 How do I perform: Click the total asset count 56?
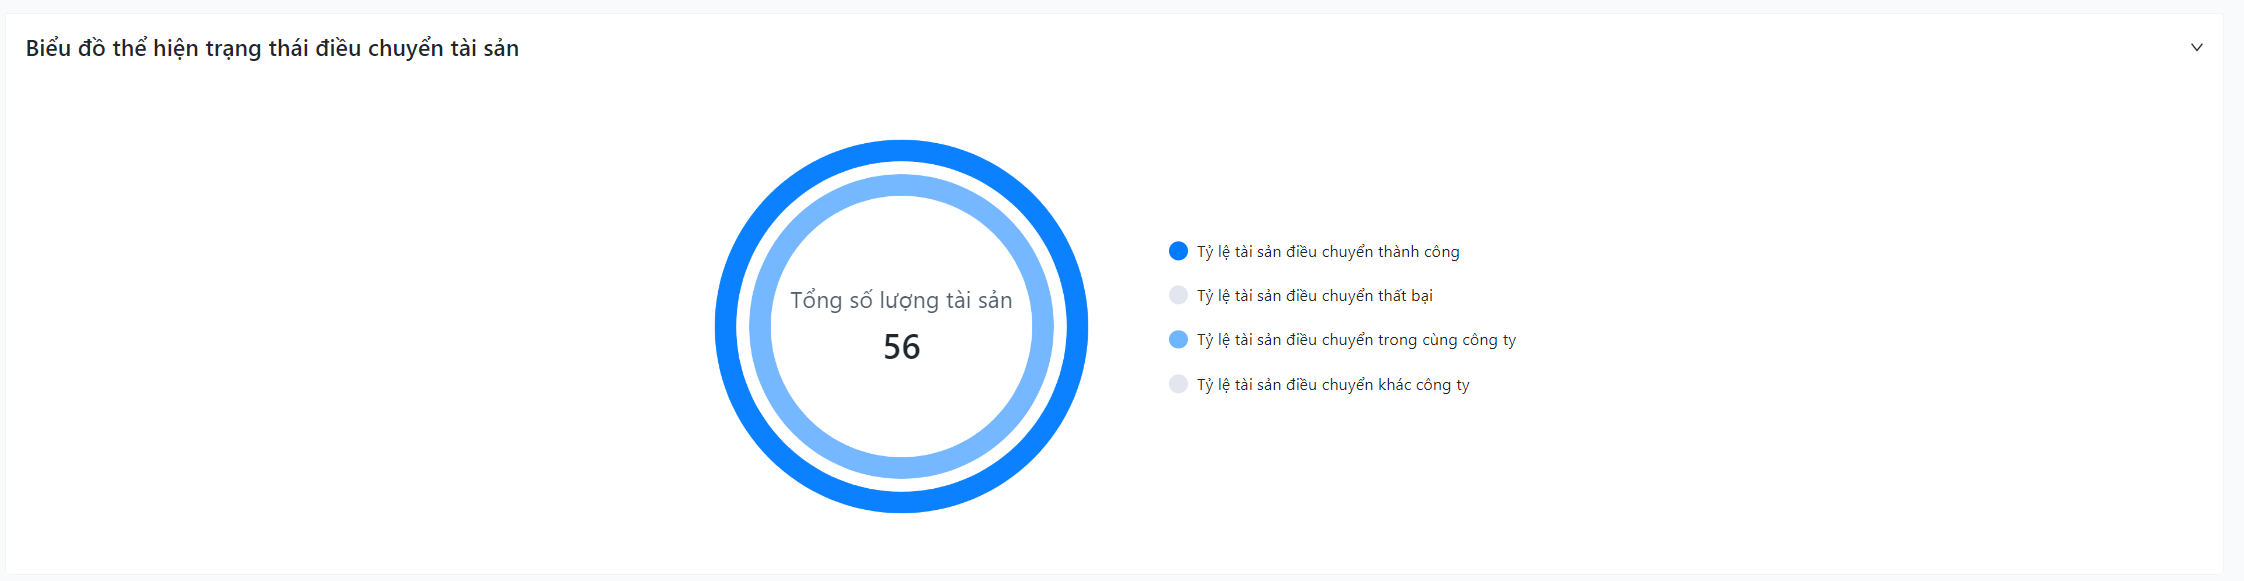click(x=901, y=347)
